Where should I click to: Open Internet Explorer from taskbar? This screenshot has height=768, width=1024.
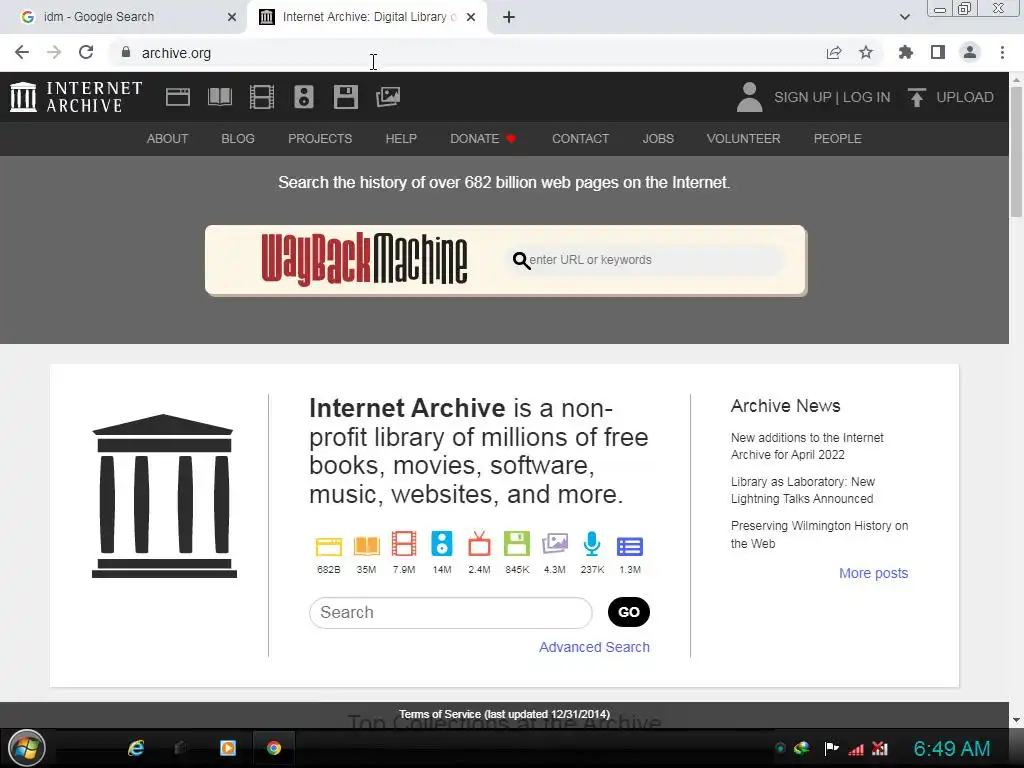point(135,748)
